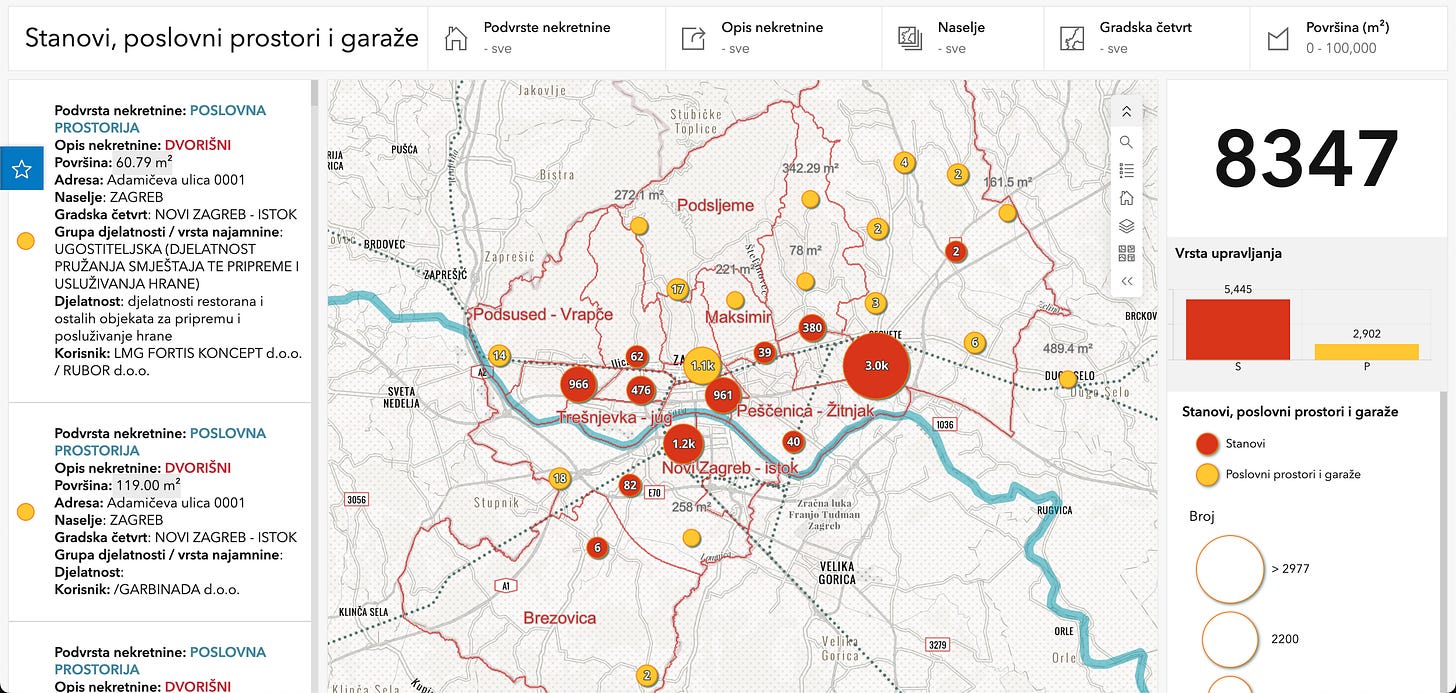
Task: Select the red 966 cluster marker
Action: tap(578, 384)
